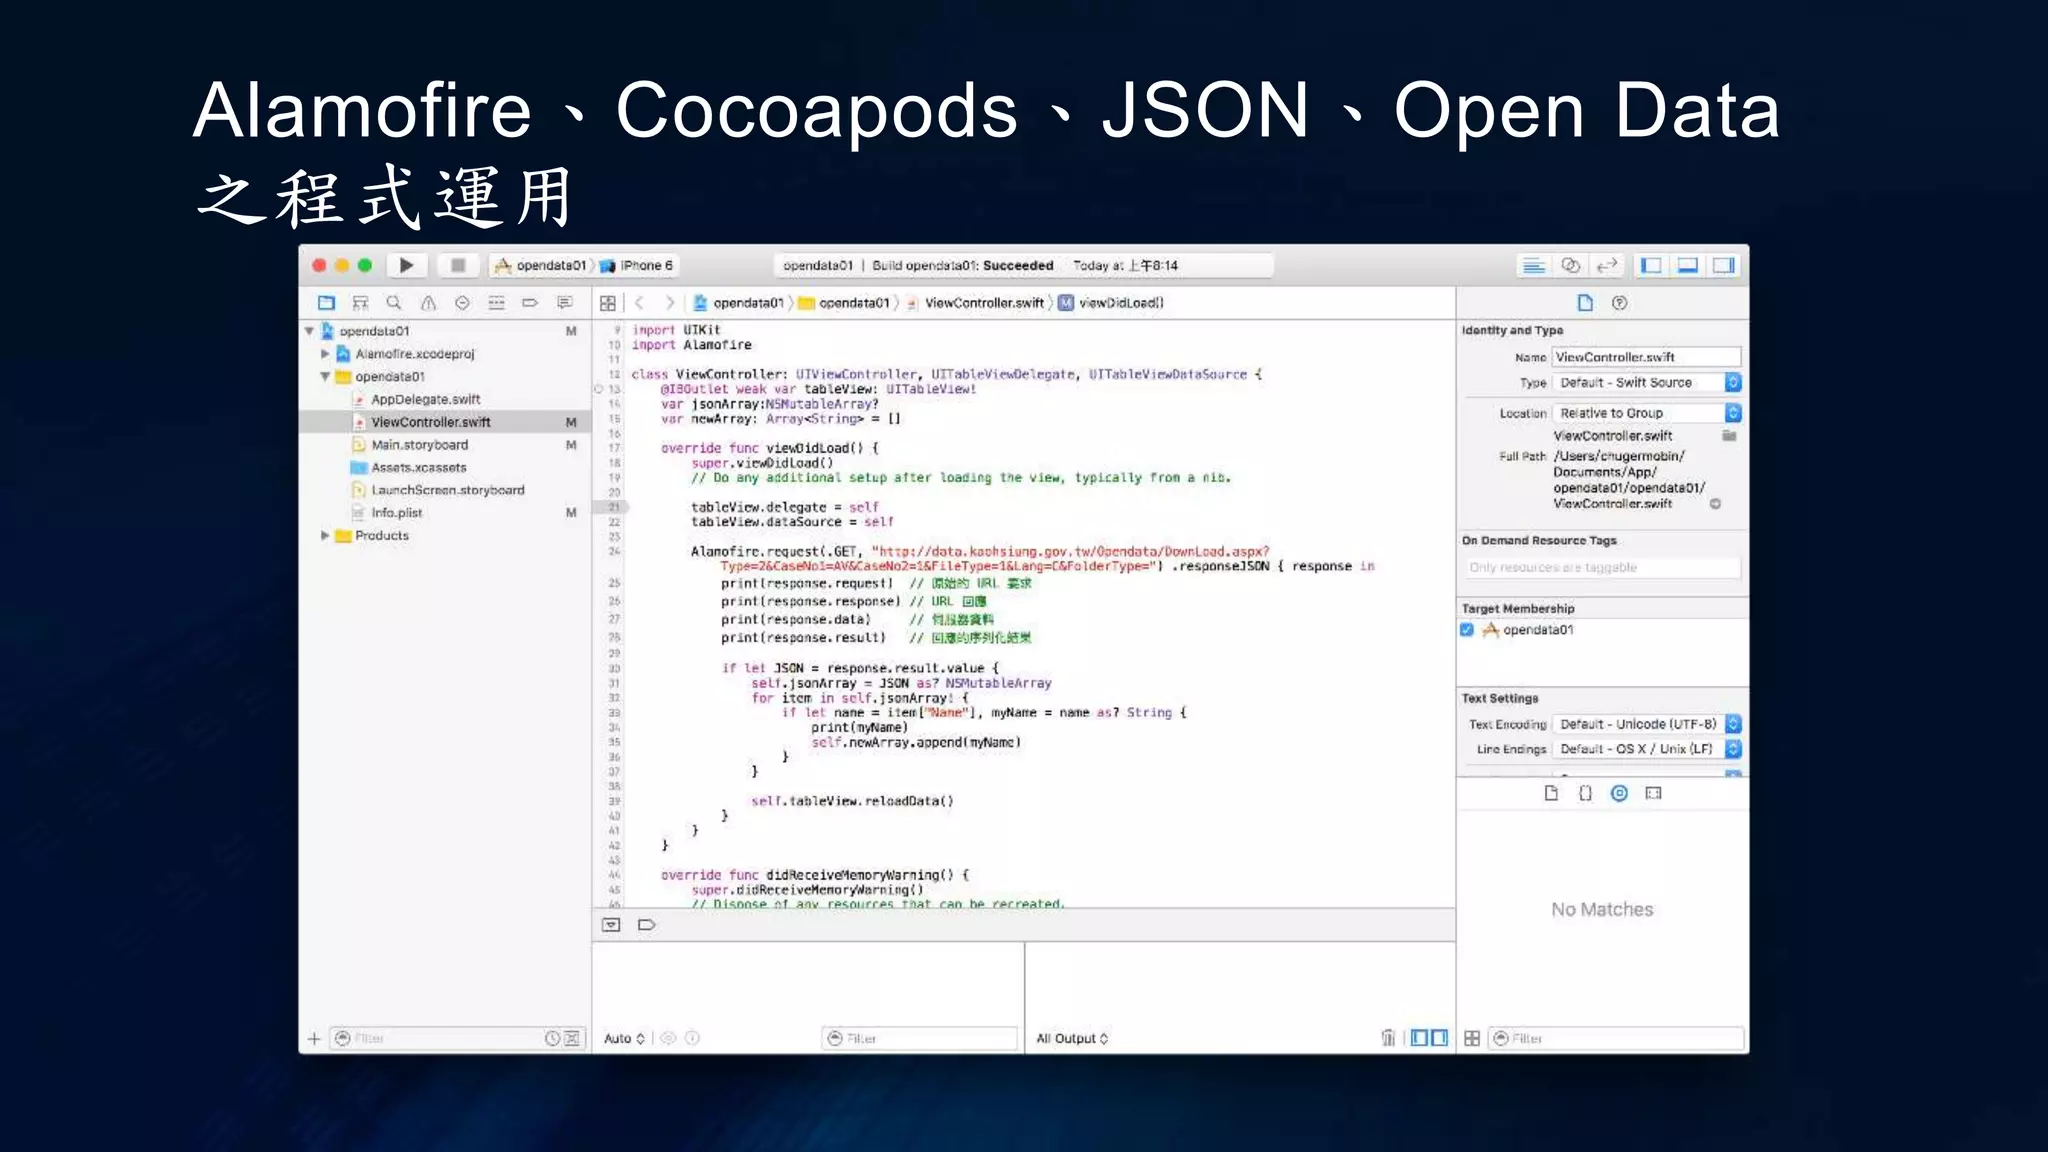2048x1152 pixels.
Task: Open the Auto variables view selector
Action: (624, 1039)
